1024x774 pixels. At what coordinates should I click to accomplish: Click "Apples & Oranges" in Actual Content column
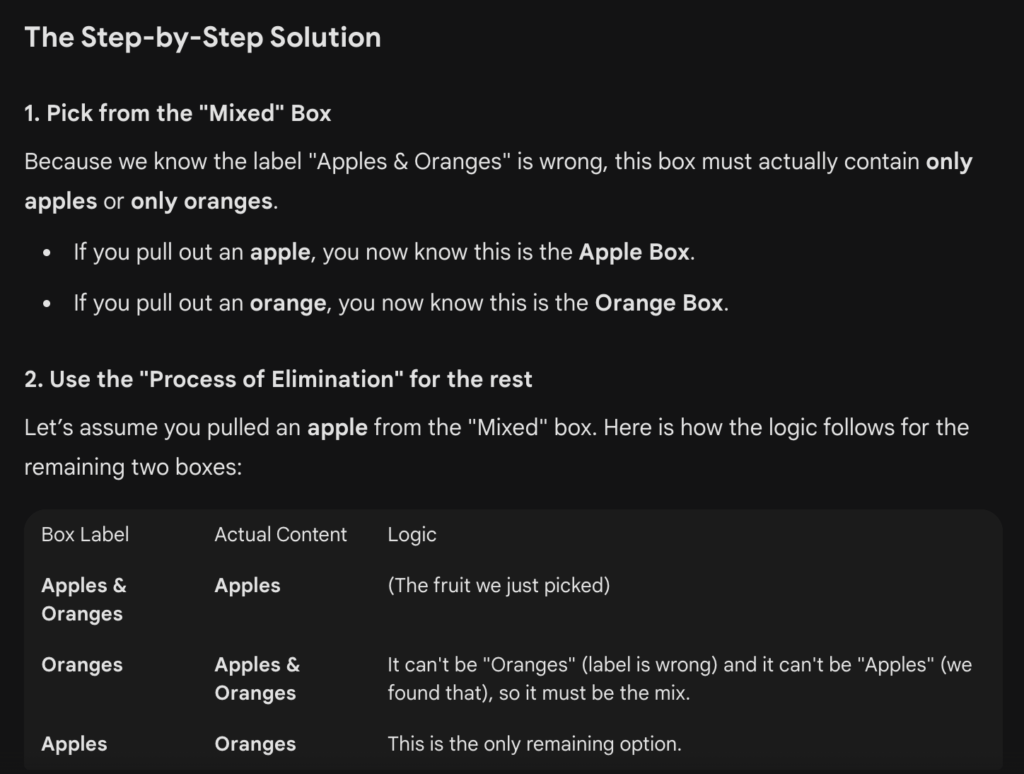tap(256, 678)
